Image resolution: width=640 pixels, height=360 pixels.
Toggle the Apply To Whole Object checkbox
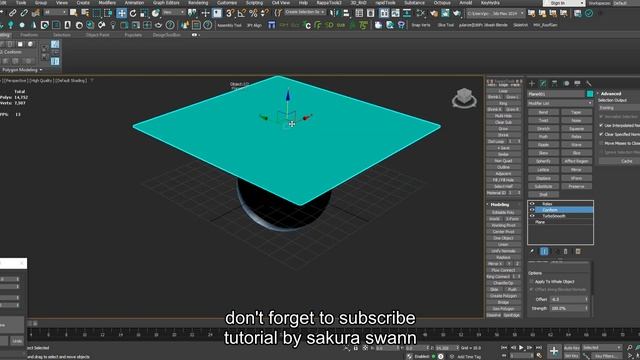coord(531,282)
